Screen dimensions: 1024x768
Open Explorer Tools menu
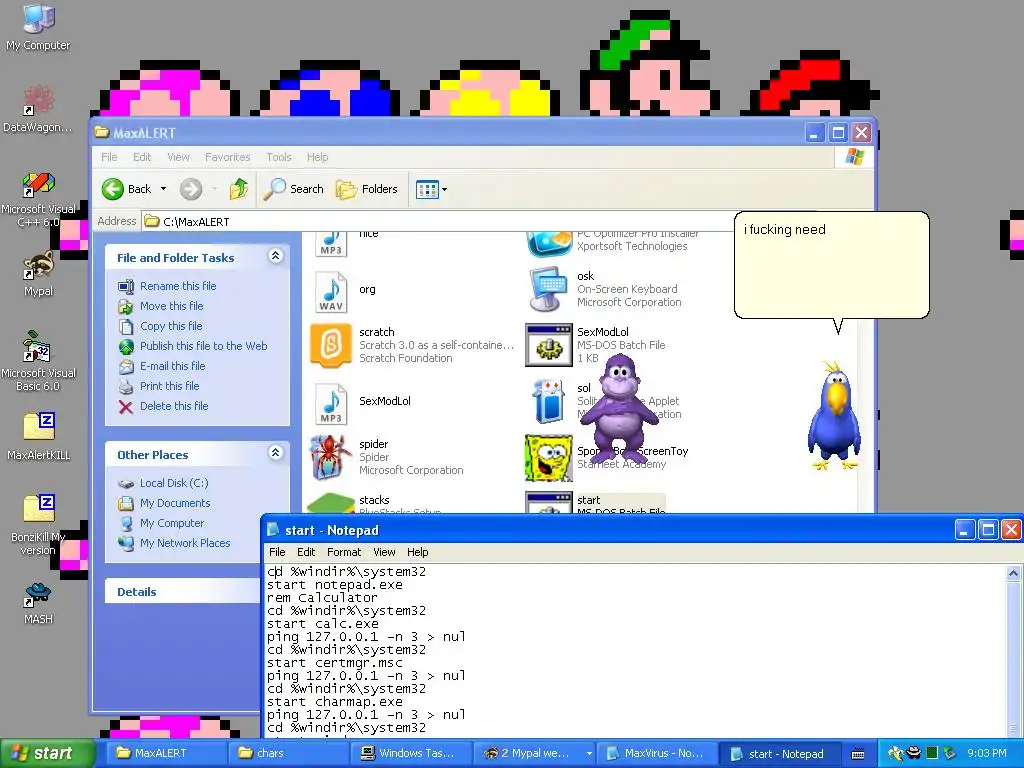click(x=278, y=157)
